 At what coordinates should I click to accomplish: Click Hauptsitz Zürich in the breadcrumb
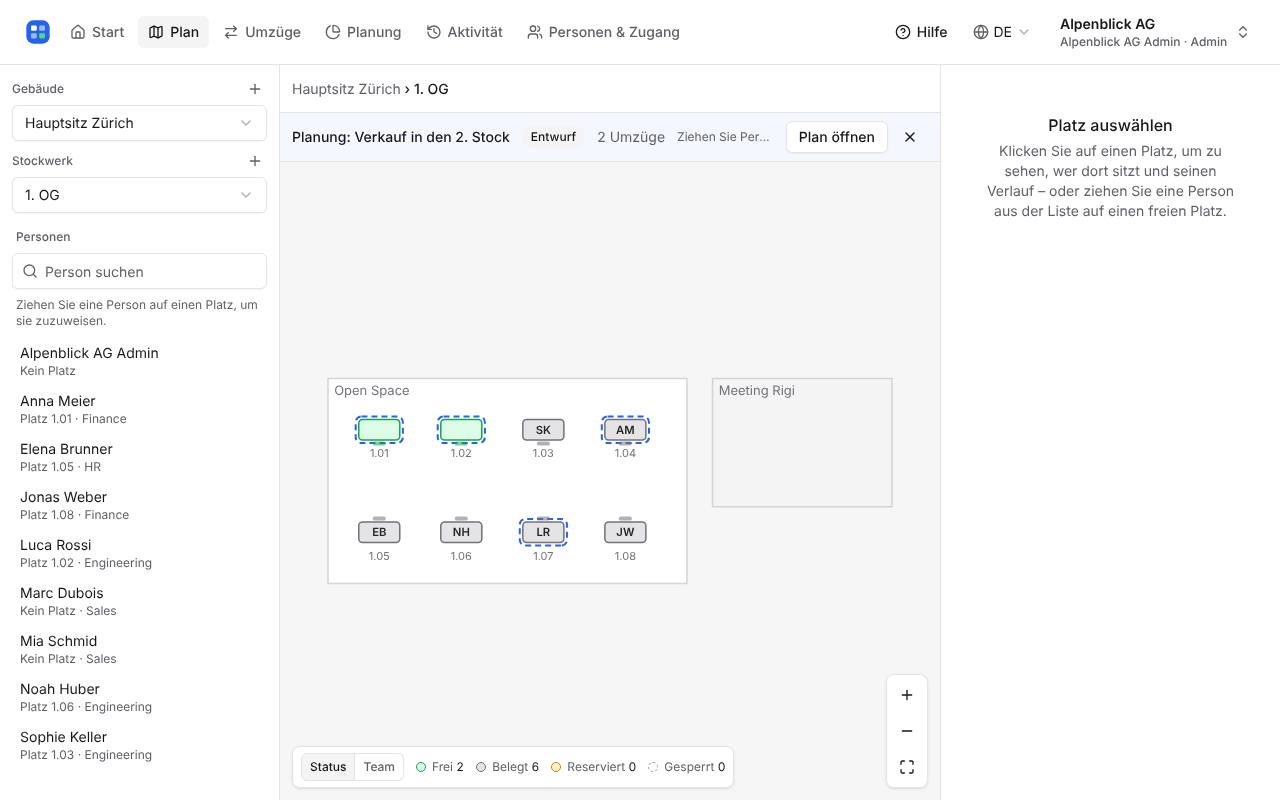[x=346, y=89]
